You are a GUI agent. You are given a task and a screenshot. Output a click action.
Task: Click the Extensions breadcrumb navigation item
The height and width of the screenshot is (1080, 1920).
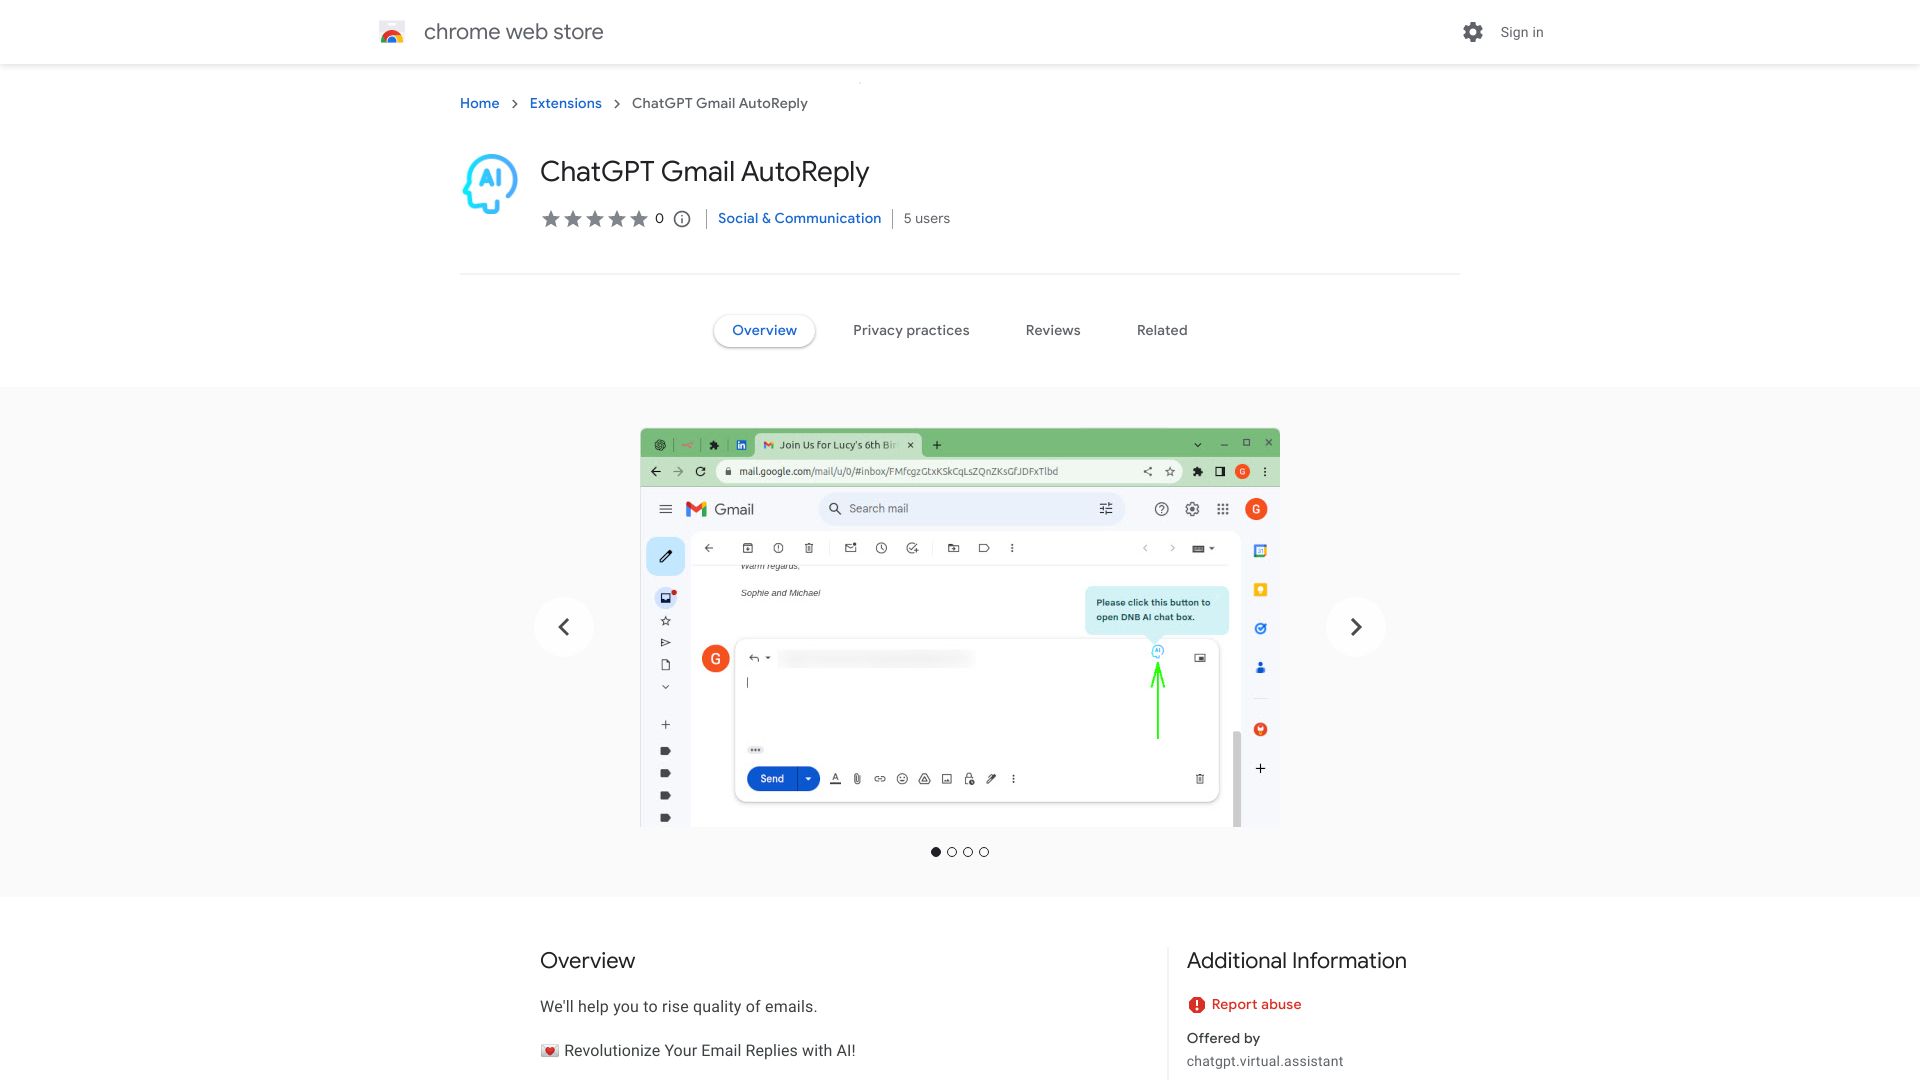(x=564, y=102)
